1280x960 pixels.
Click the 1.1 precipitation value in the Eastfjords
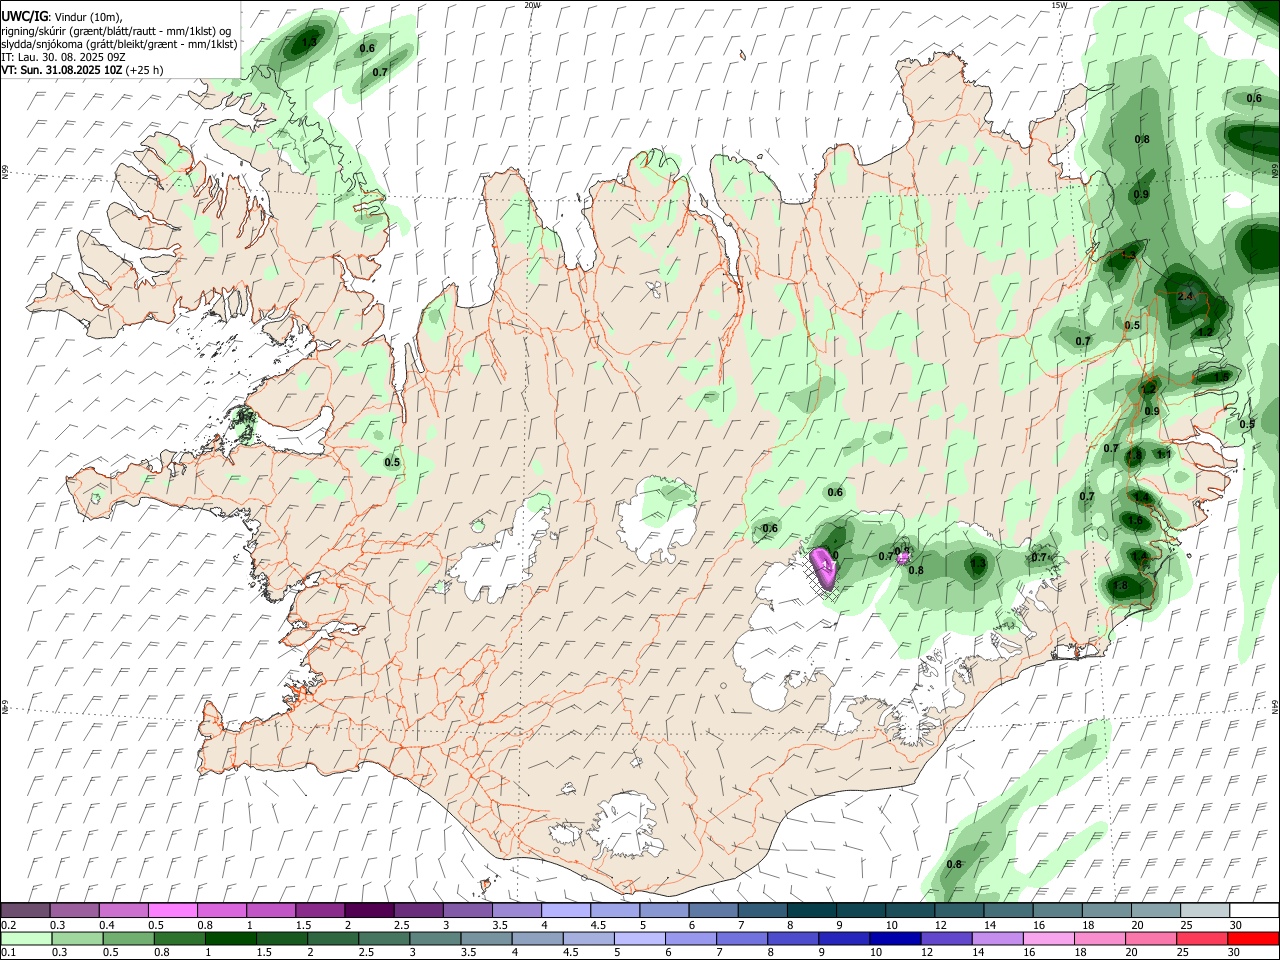tap(1163, 454)
